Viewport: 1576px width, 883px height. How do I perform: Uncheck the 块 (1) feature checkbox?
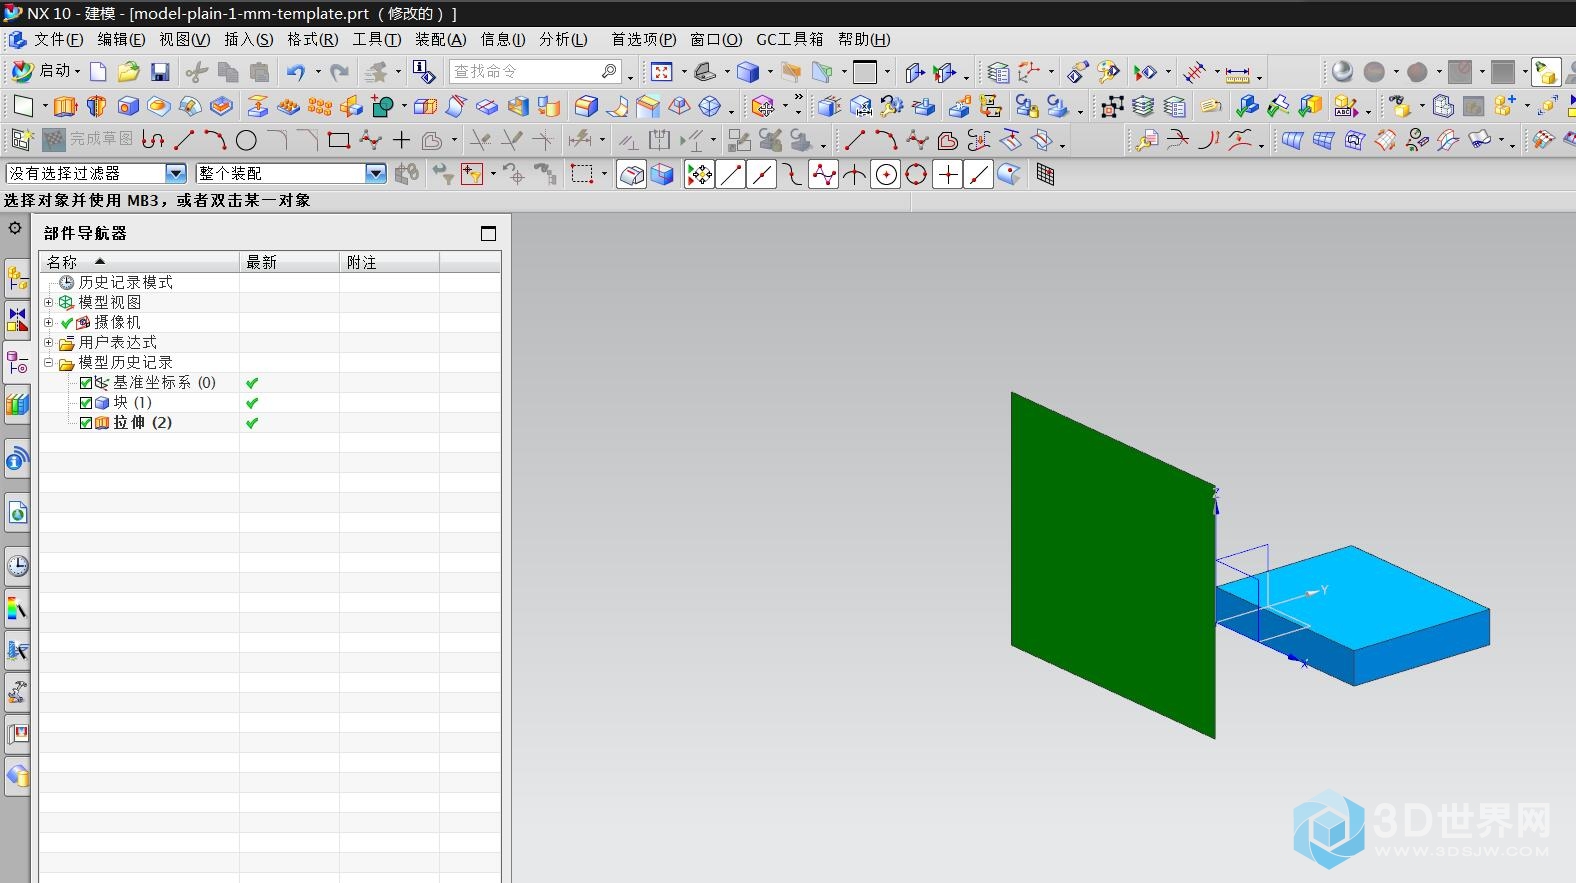[86, 403]
